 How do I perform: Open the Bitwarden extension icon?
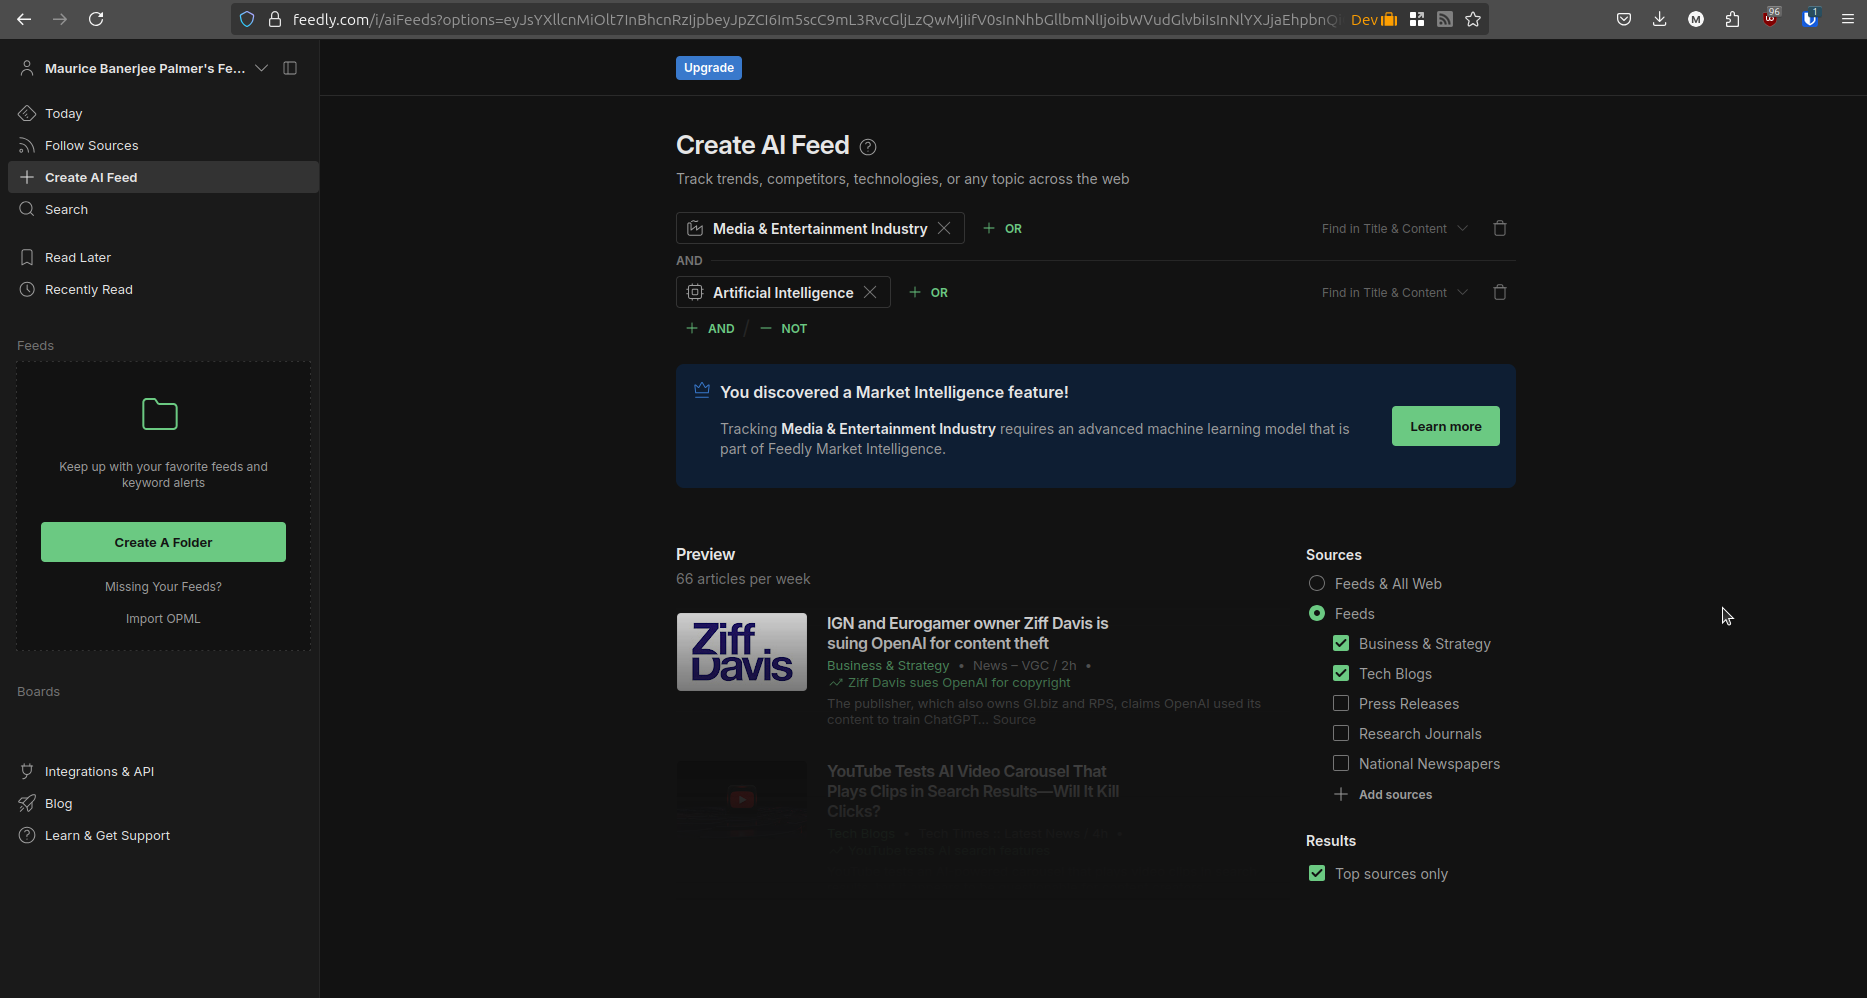[x=1810, y=18]
